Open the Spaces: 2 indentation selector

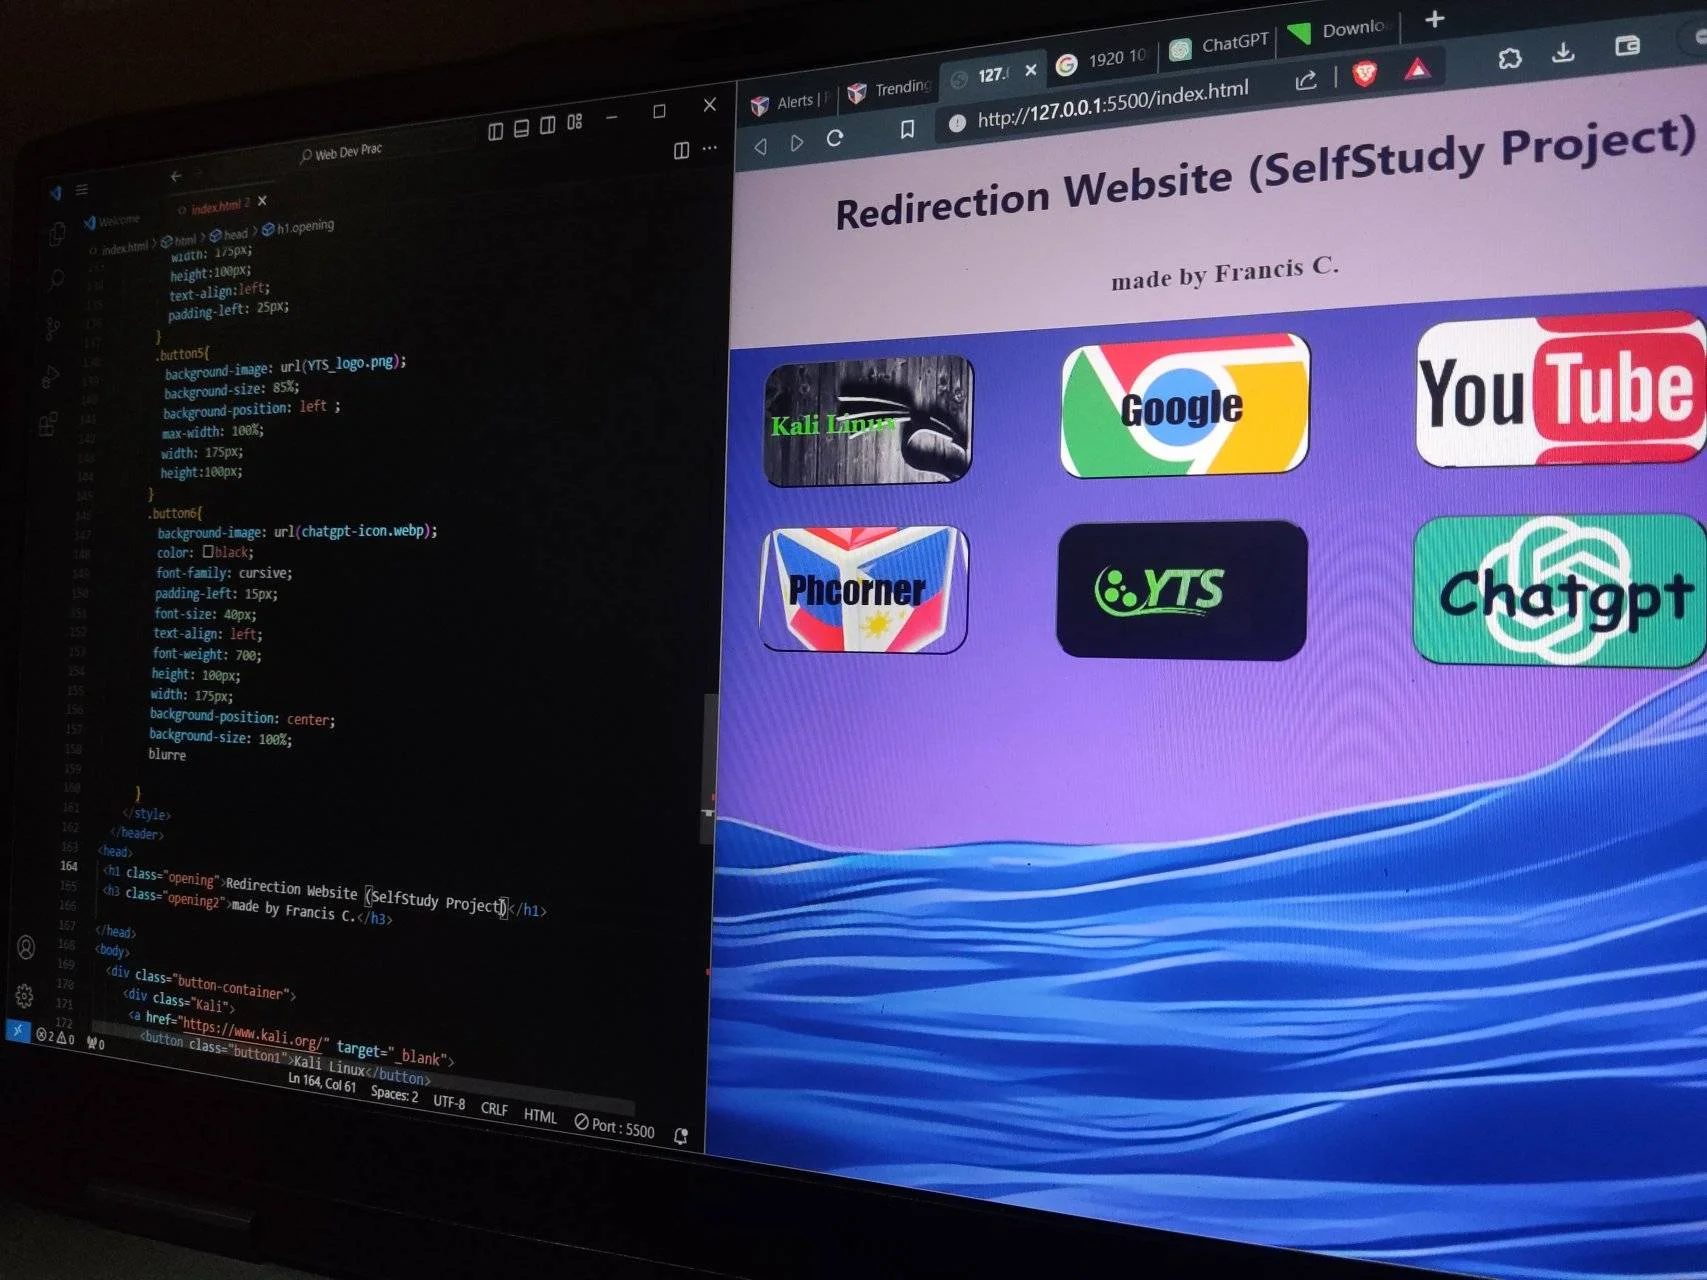click(x=395, y=1093)
